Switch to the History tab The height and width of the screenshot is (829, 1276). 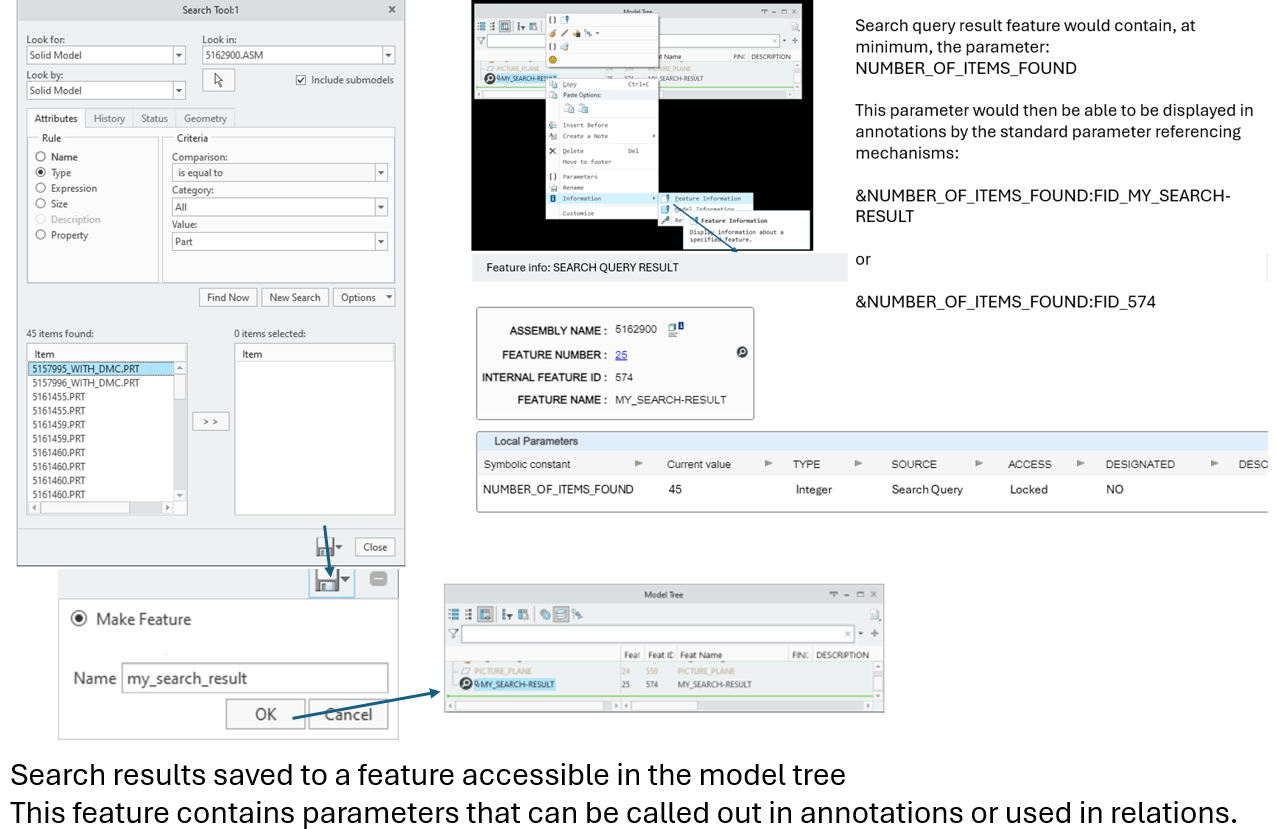109,118
